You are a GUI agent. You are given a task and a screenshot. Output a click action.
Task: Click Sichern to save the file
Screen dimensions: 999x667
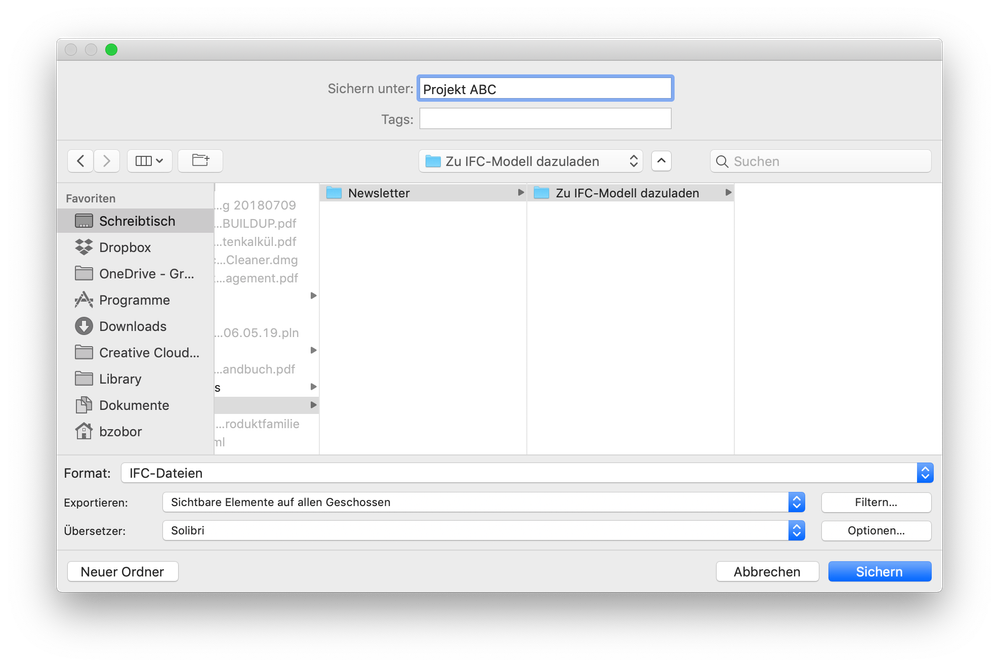coord(879,571)
